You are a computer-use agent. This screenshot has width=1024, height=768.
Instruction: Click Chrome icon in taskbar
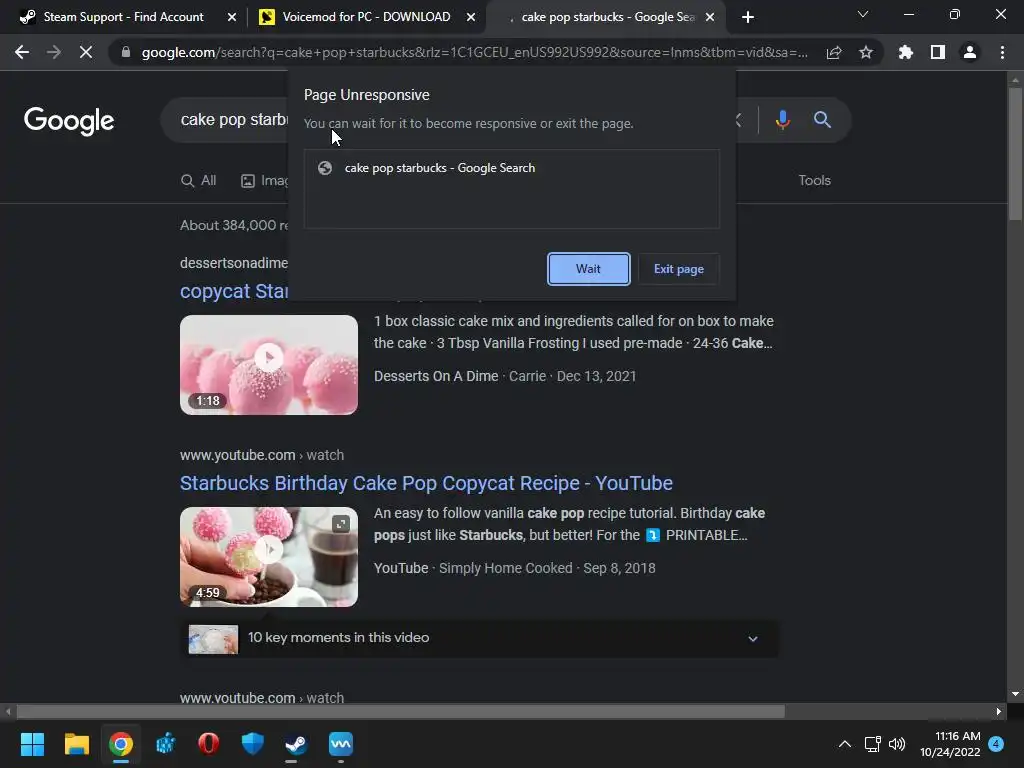click(121, 744)
